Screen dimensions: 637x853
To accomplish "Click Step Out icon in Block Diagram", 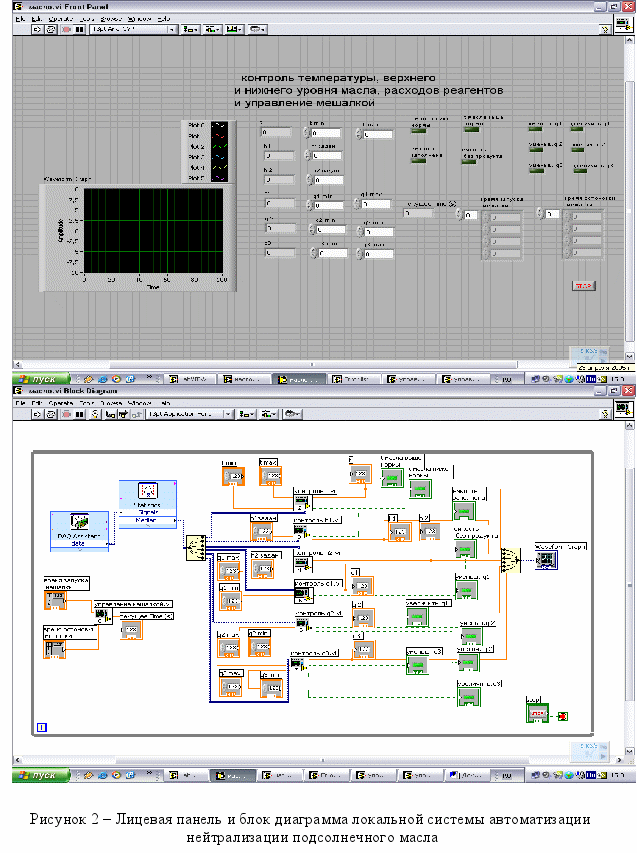I will (136, 415).
